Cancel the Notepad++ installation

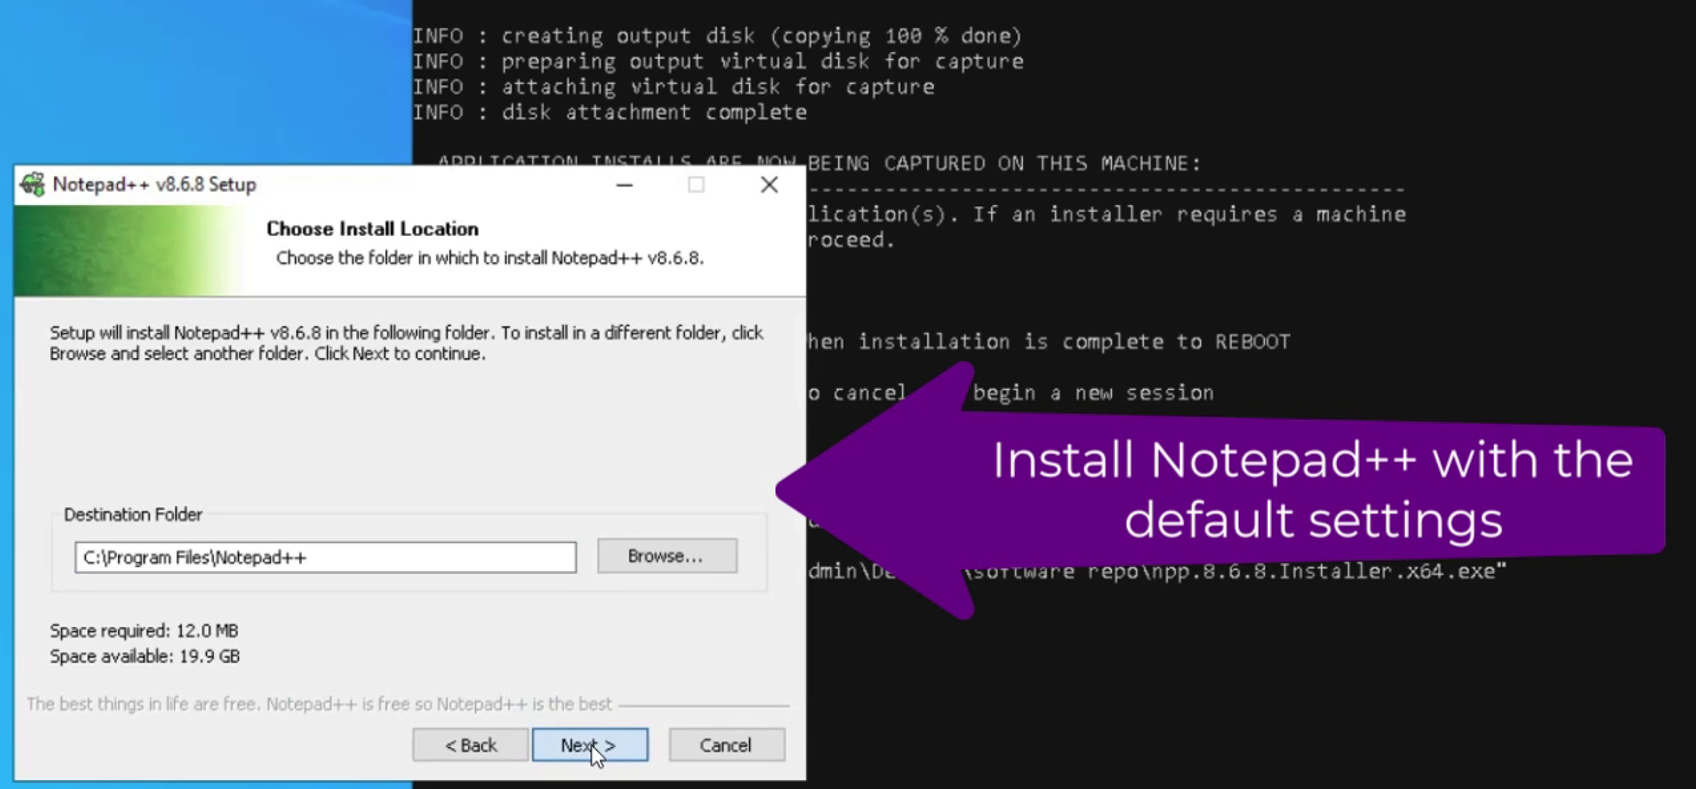[x=726, y=745]
